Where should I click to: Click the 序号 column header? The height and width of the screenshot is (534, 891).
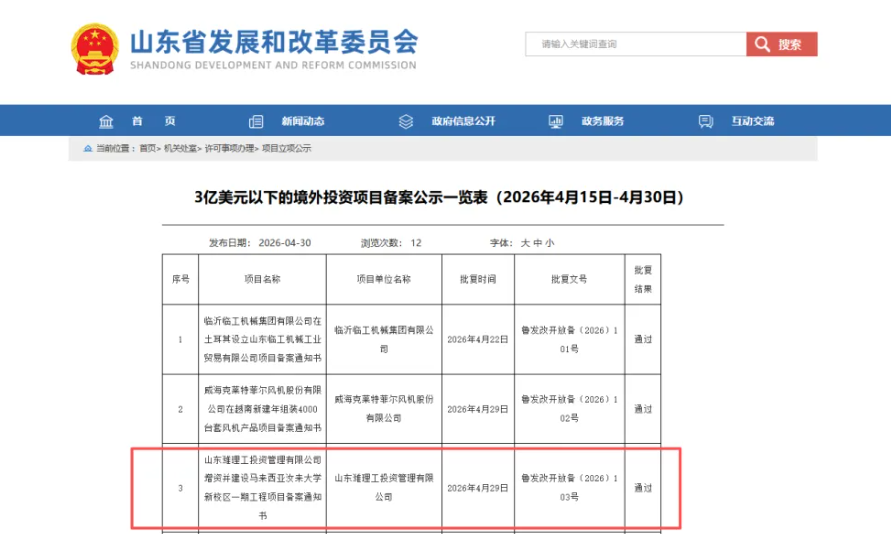[181, 279]
